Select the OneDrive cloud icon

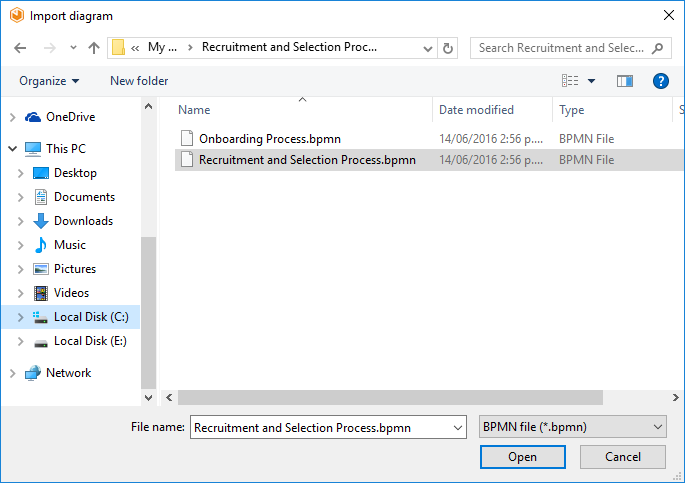(33, 117)
